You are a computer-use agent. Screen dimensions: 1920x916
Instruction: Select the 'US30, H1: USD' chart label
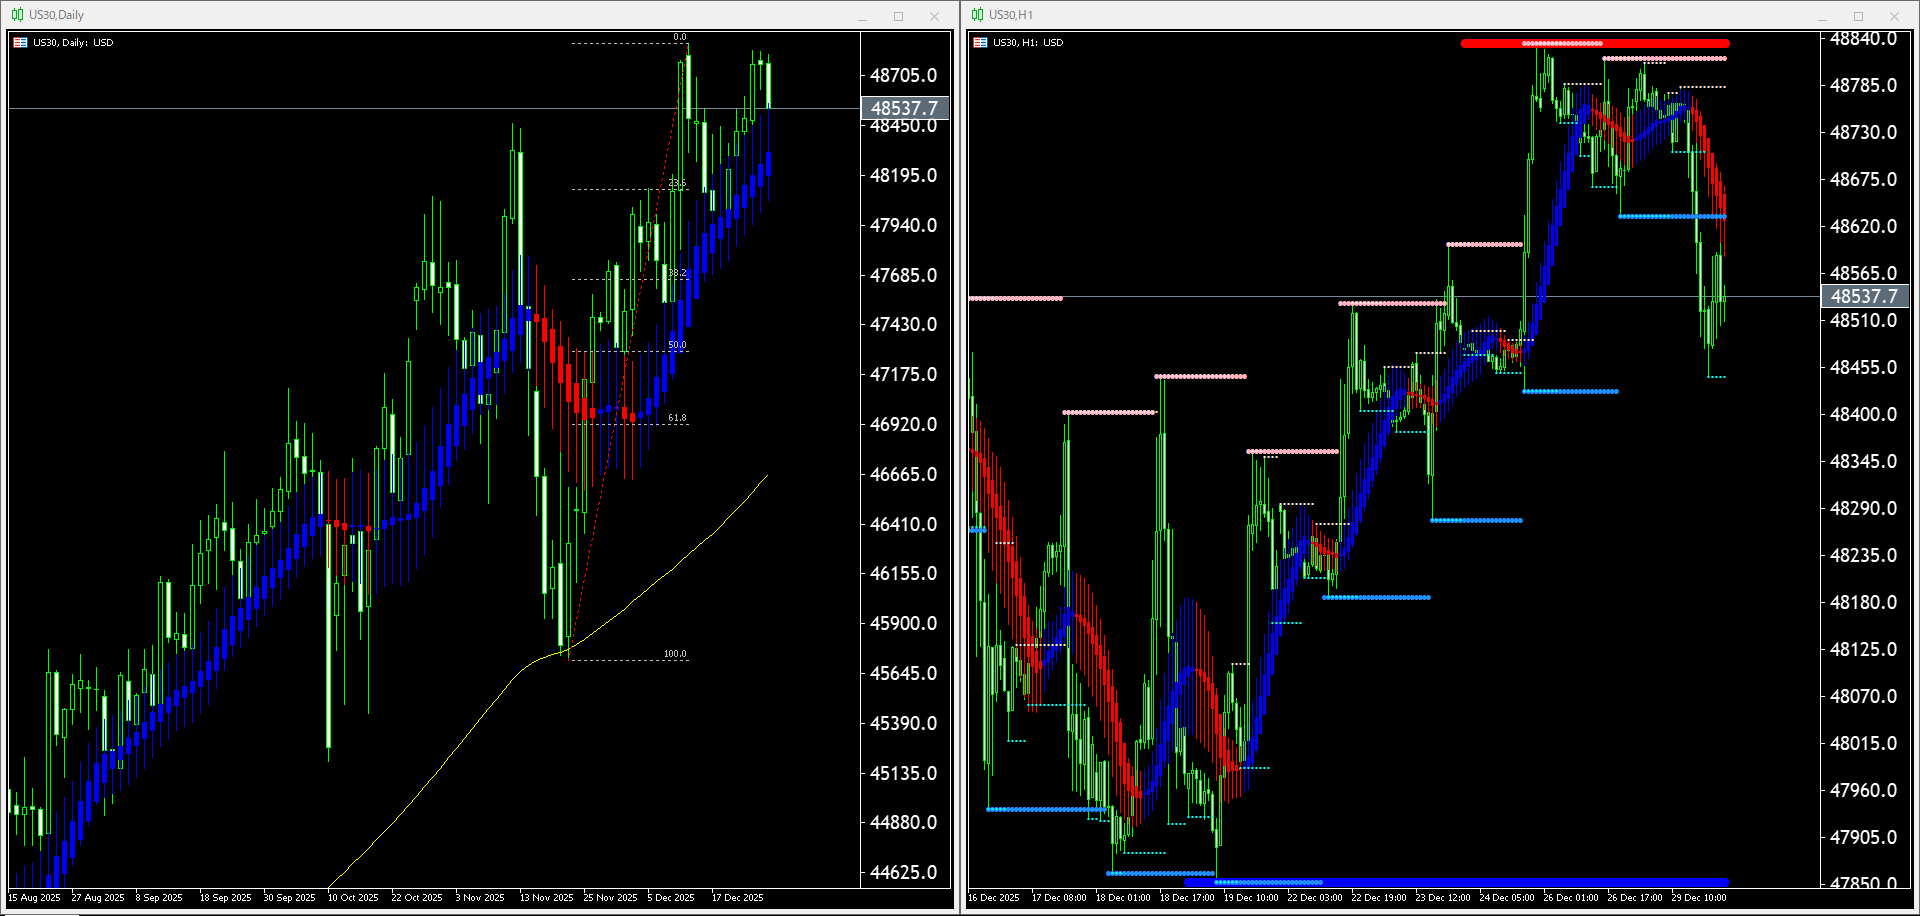pyautogui.click(x=1028, y=43)
